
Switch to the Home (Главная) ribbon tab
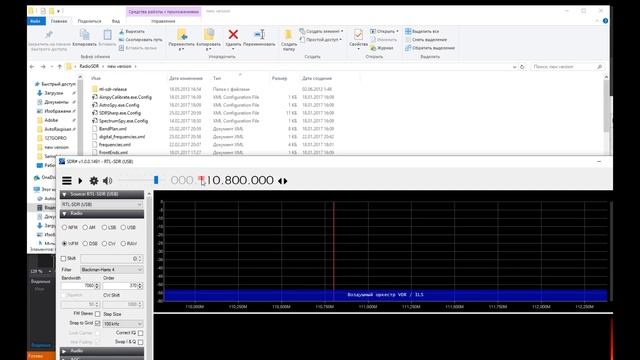point(59,21)
